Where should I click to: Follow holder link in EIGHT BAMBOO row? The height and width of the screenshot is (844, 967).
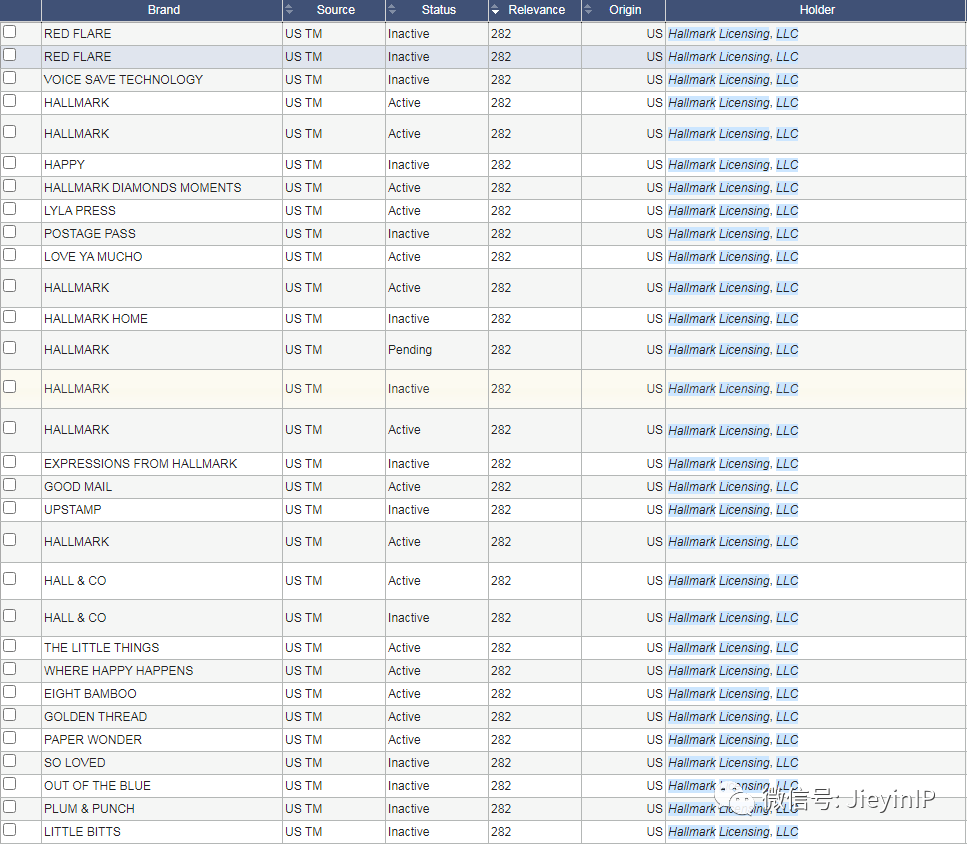pyautogui.click(x=733, y=694)
